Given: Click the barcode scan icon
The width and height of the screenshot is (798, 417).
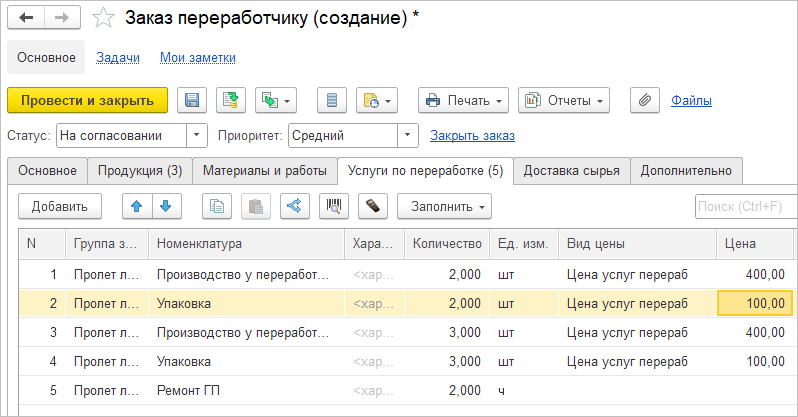Looking at the screenshot, I should pyautogui.click(x=333, y=207).
